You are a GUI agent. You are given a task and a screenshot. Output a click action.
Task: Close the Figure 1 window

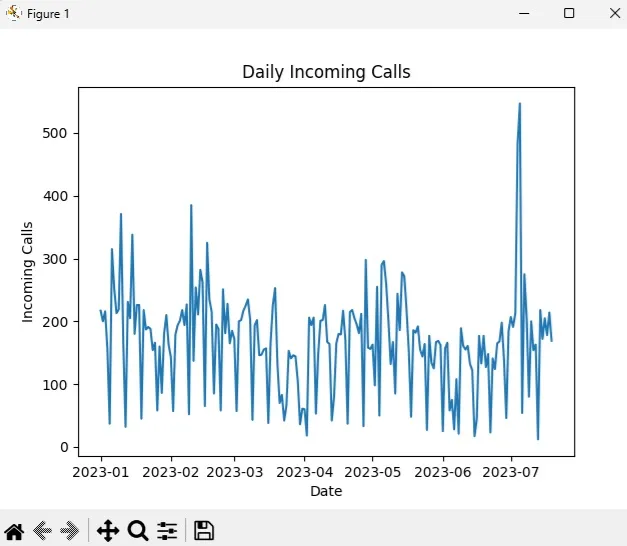click(613, 13)
